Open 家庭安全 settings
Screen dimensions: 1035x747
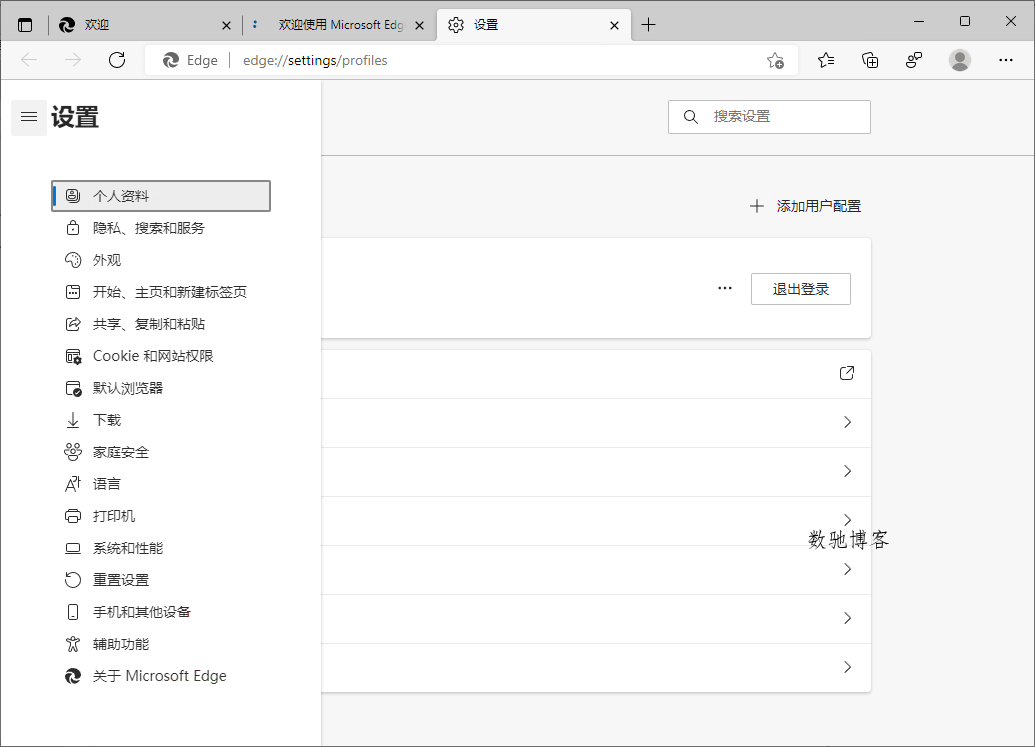(161, 452)
